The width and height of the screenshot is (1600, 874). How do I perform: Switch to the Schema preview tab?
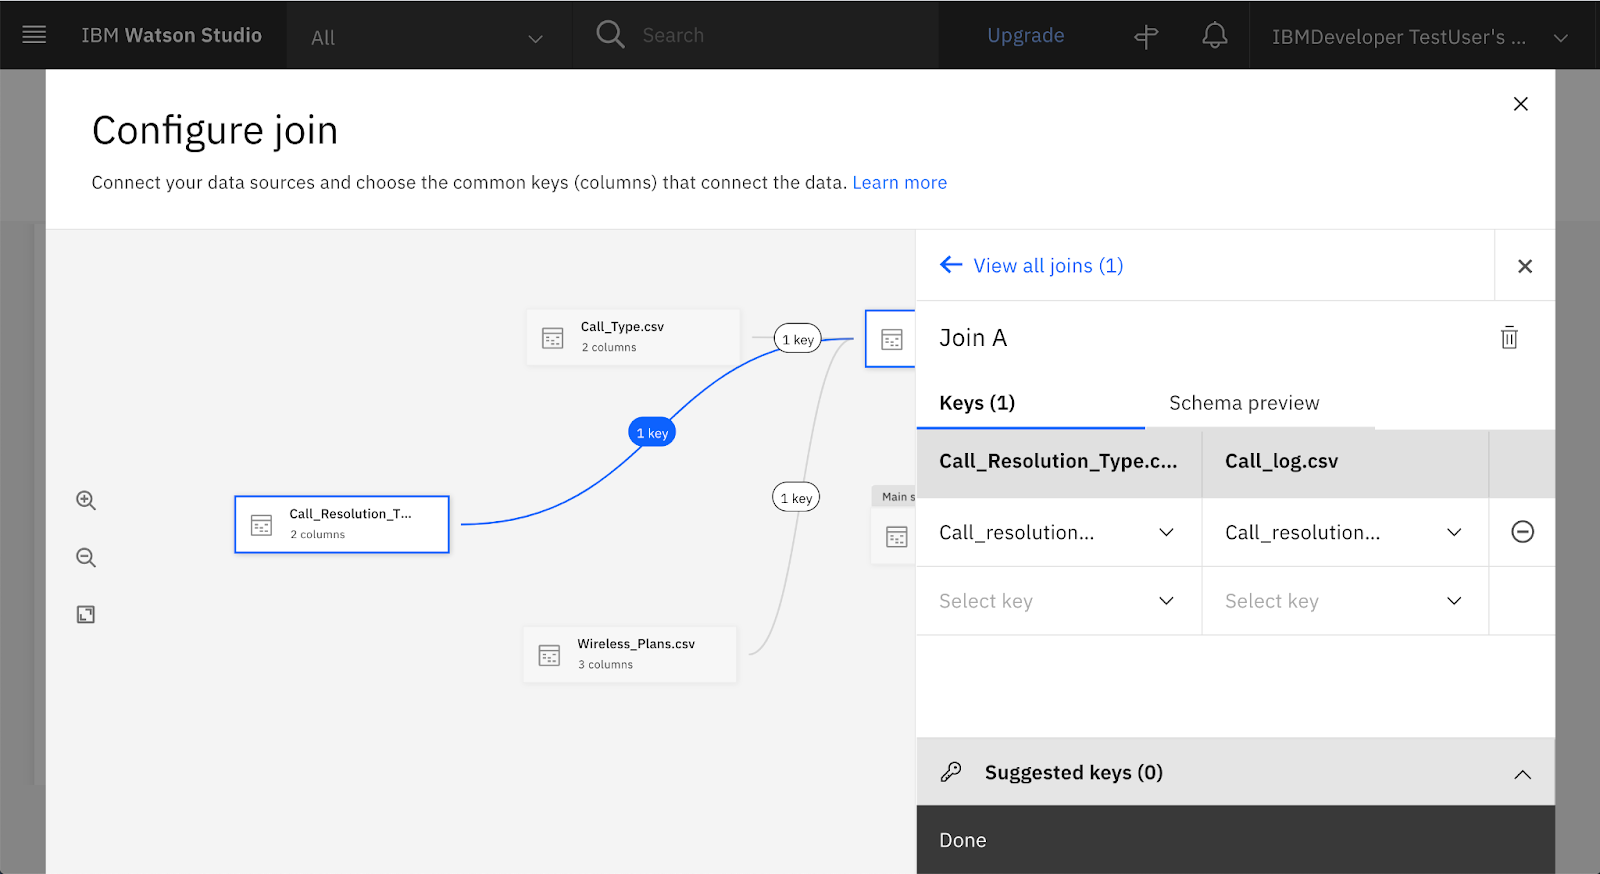point(1243,403)
